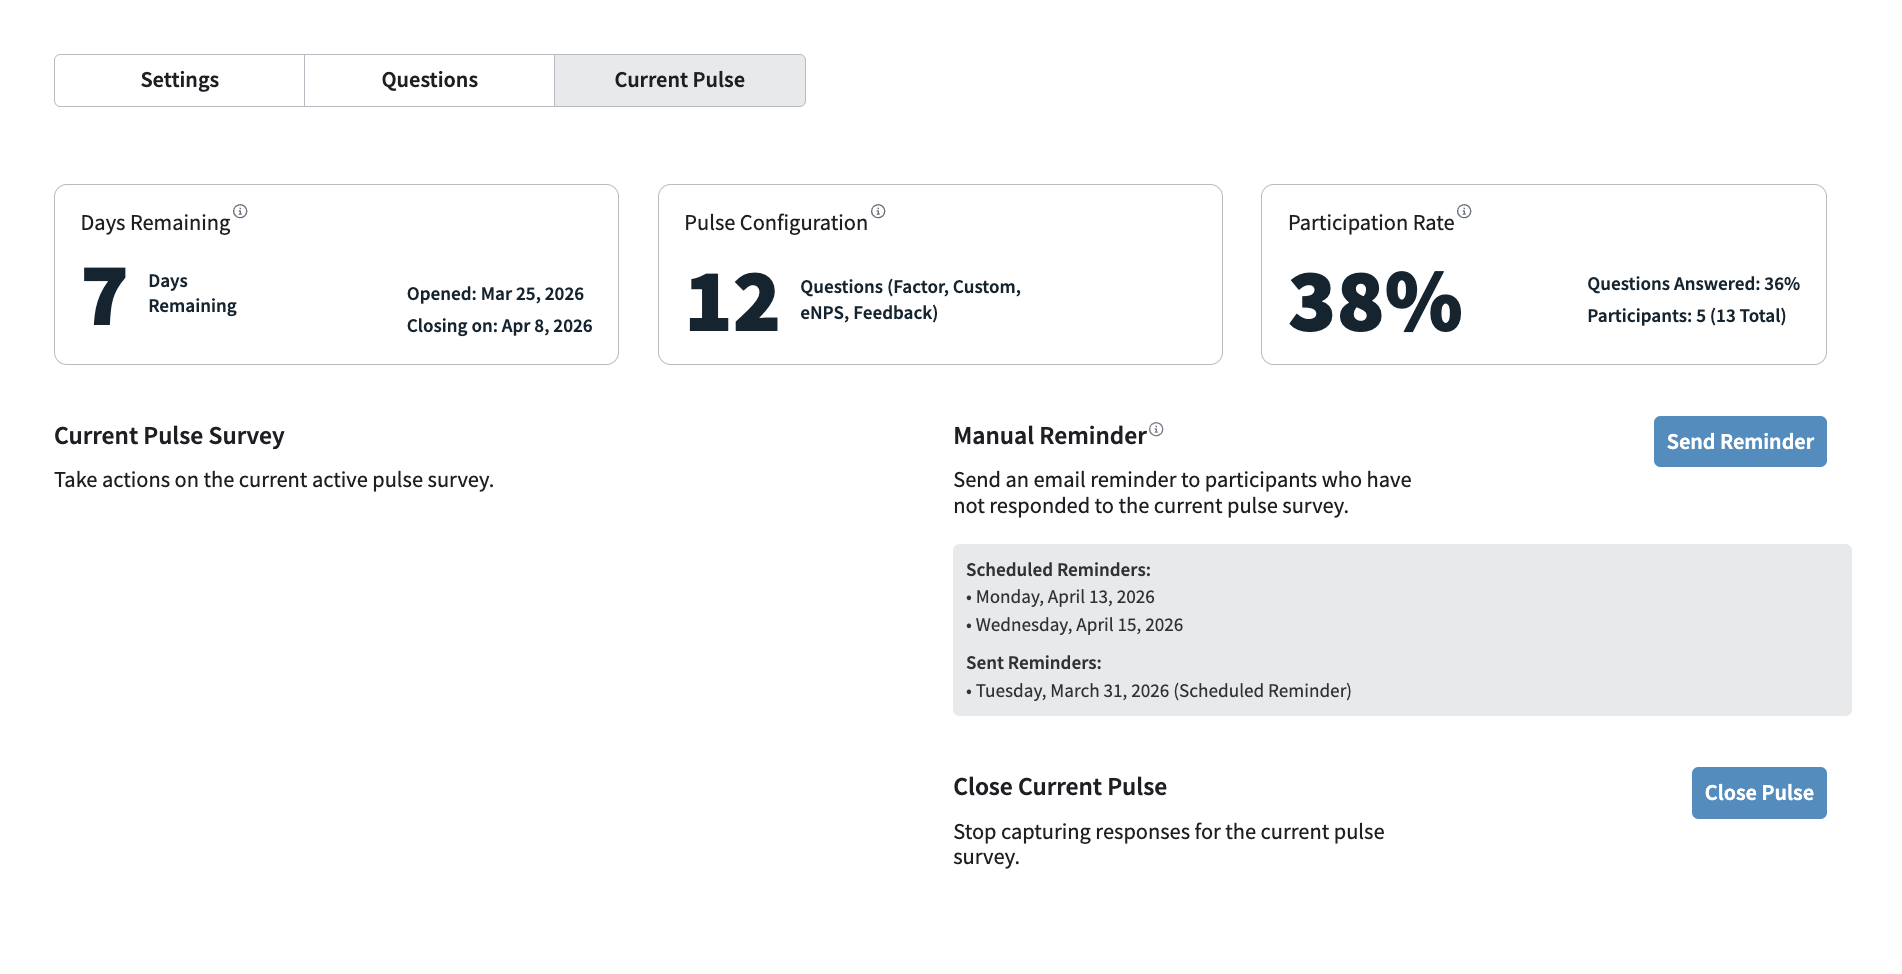Click the 38% participation figure
The image size is (1902, 974).
tap(1375, 302)
